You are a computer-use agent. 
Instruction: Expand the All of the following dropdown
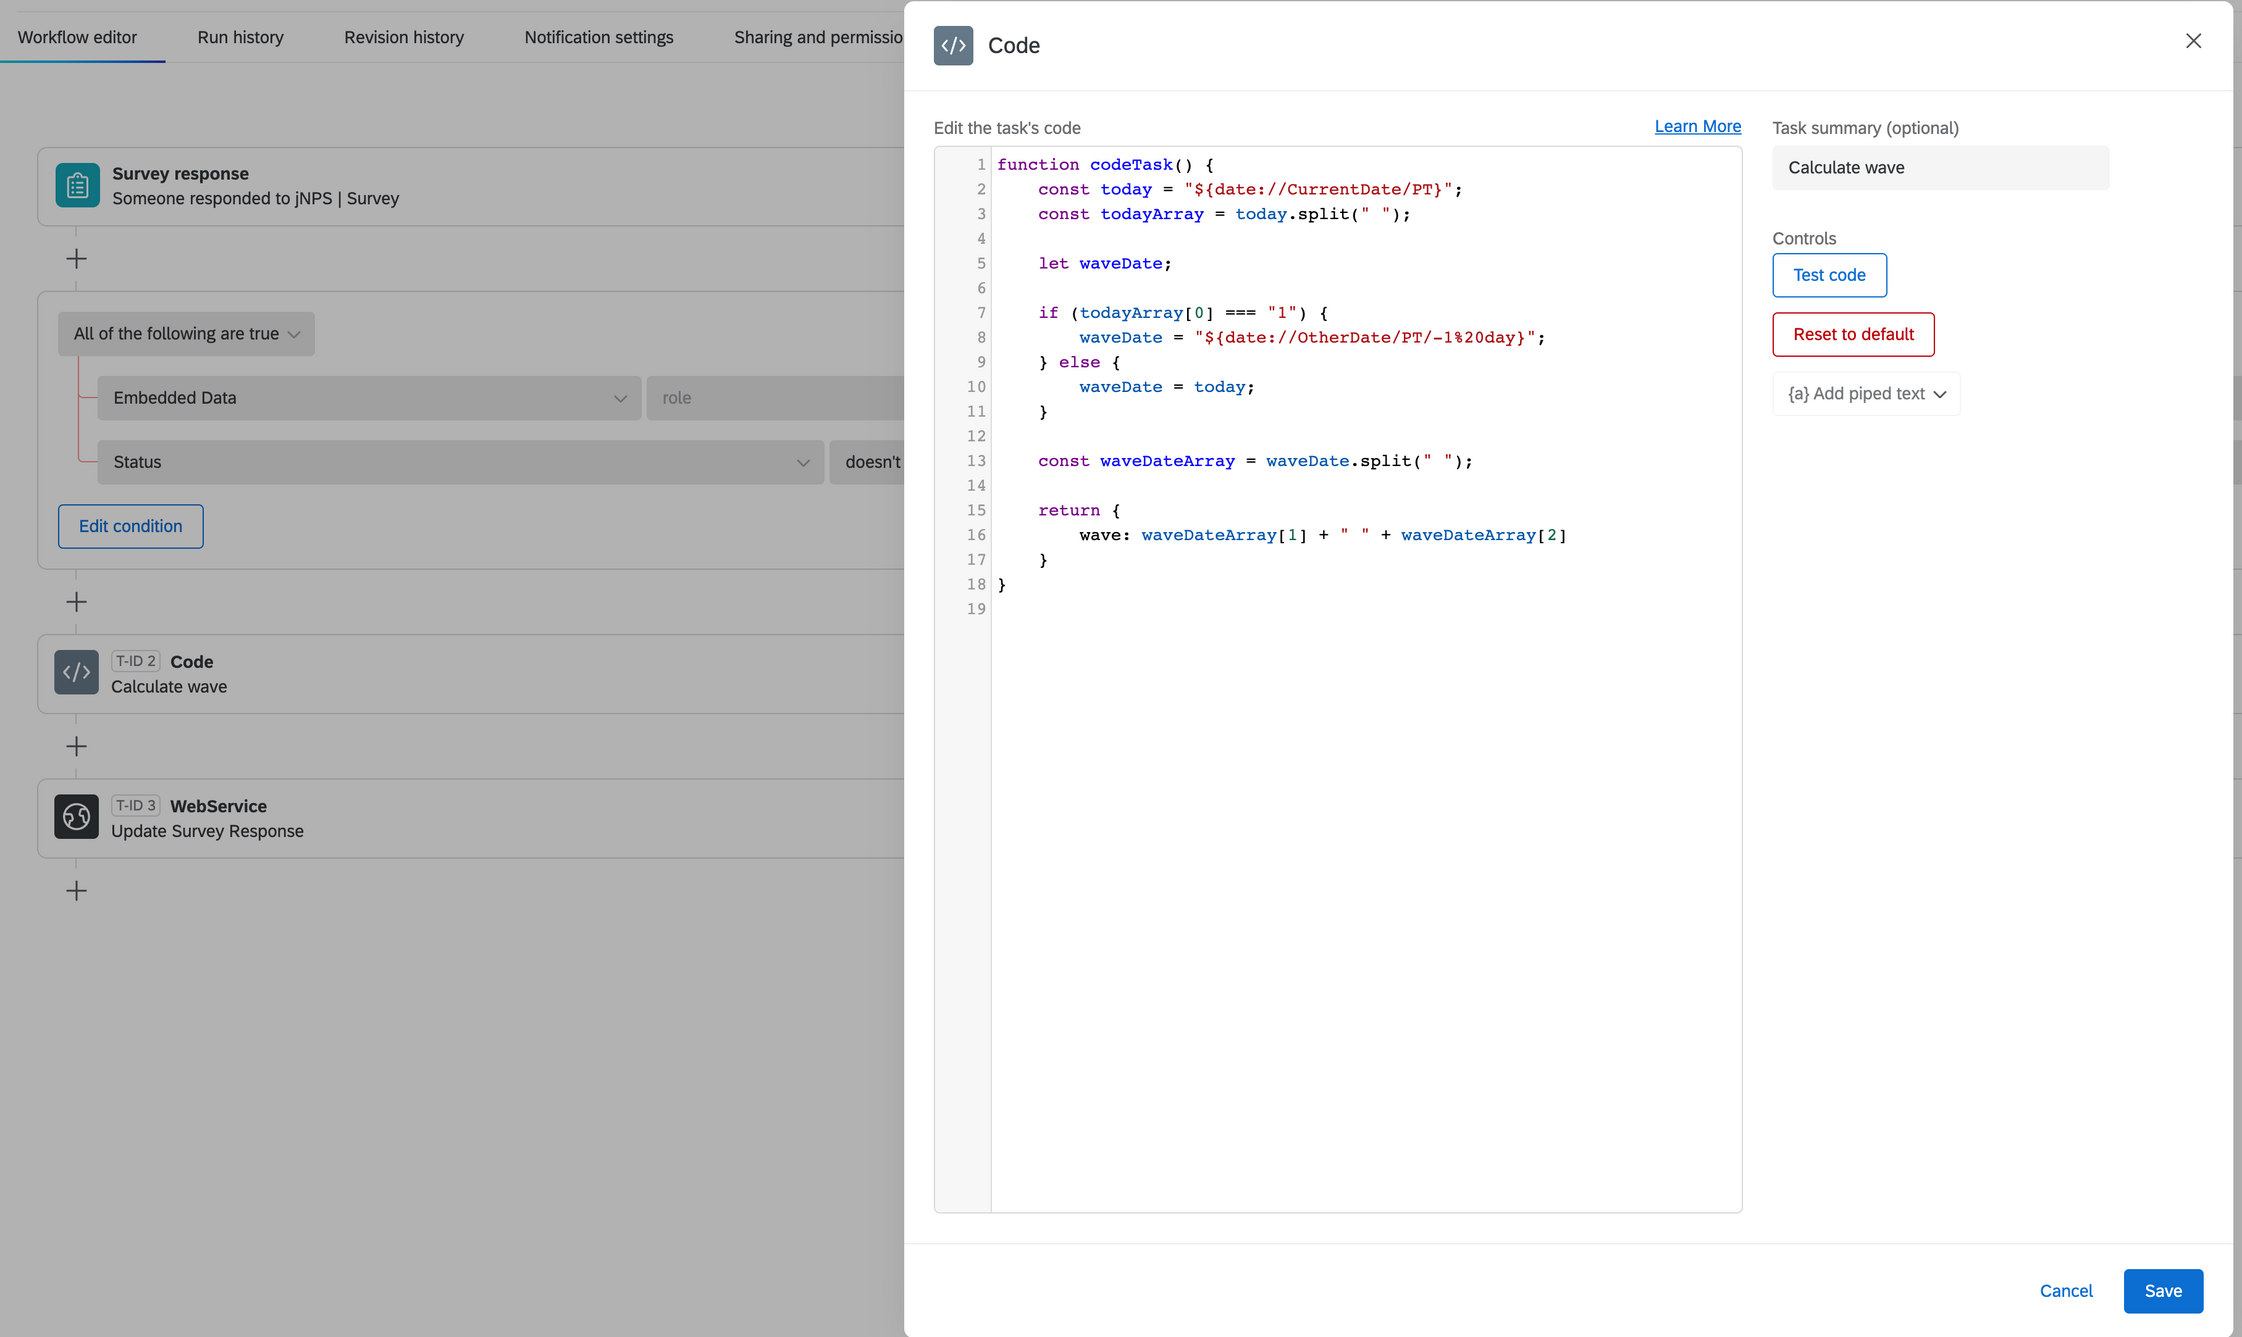[x=186, y=334]
